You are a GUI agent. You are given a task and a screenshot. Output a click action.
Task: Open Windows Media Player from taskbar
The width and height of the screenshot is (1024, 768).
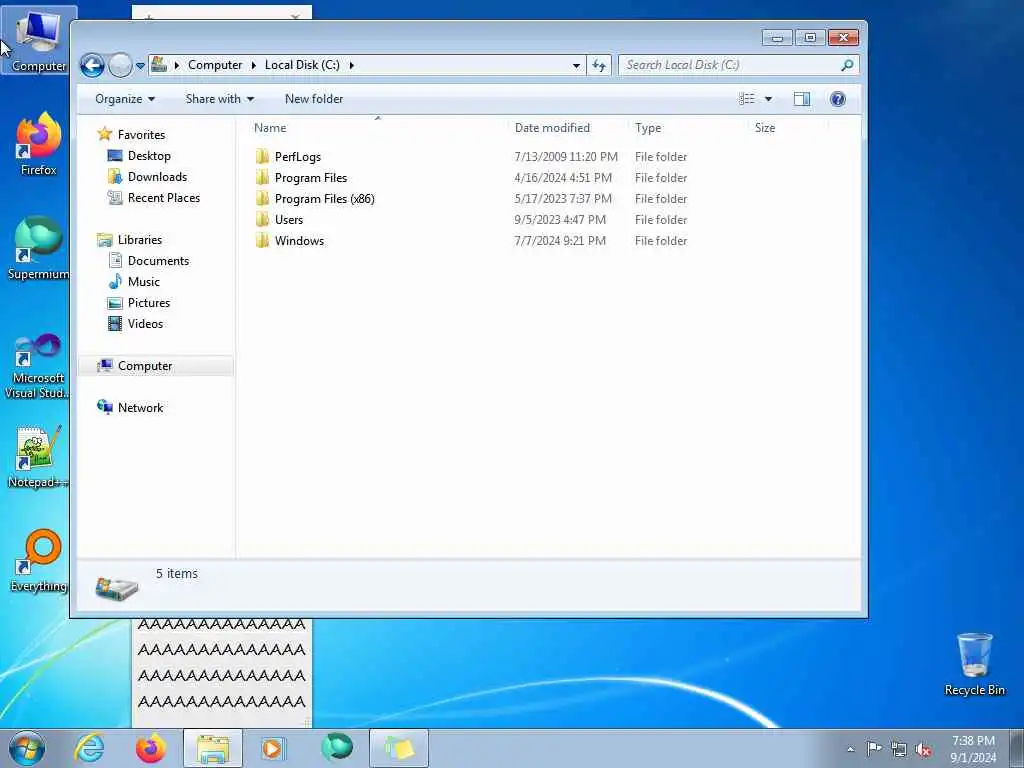274,748
